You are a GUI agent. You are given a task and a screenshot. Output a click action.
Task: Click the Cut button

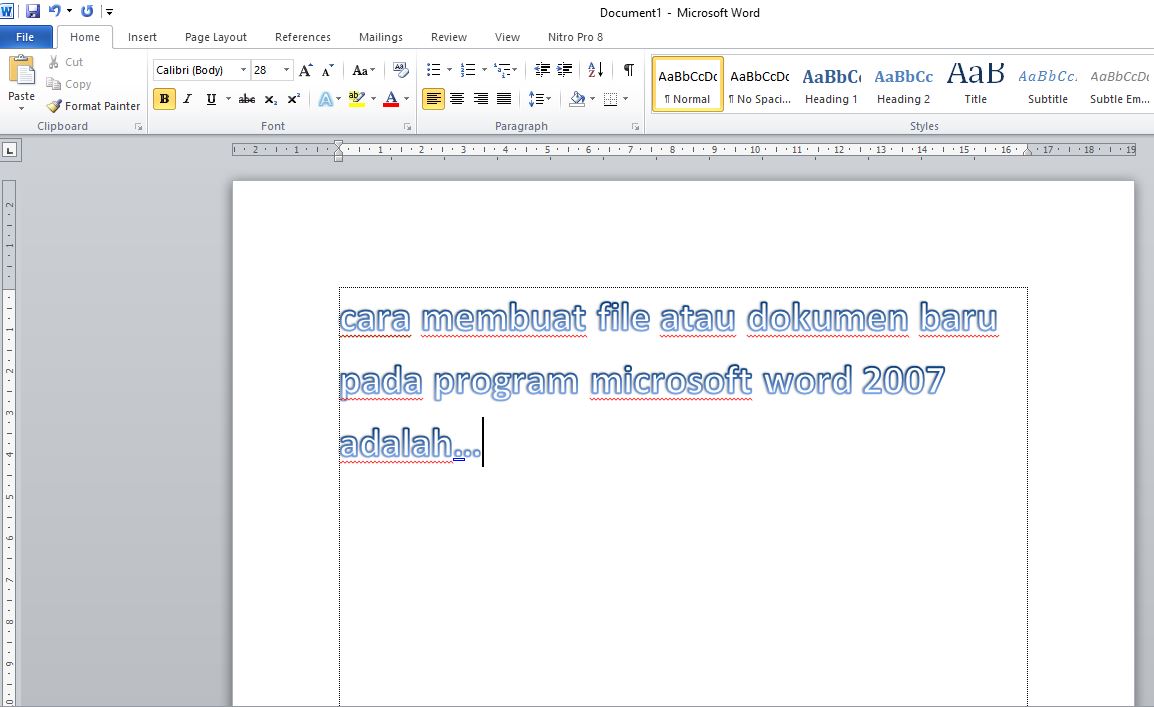[x=66, y=63]
